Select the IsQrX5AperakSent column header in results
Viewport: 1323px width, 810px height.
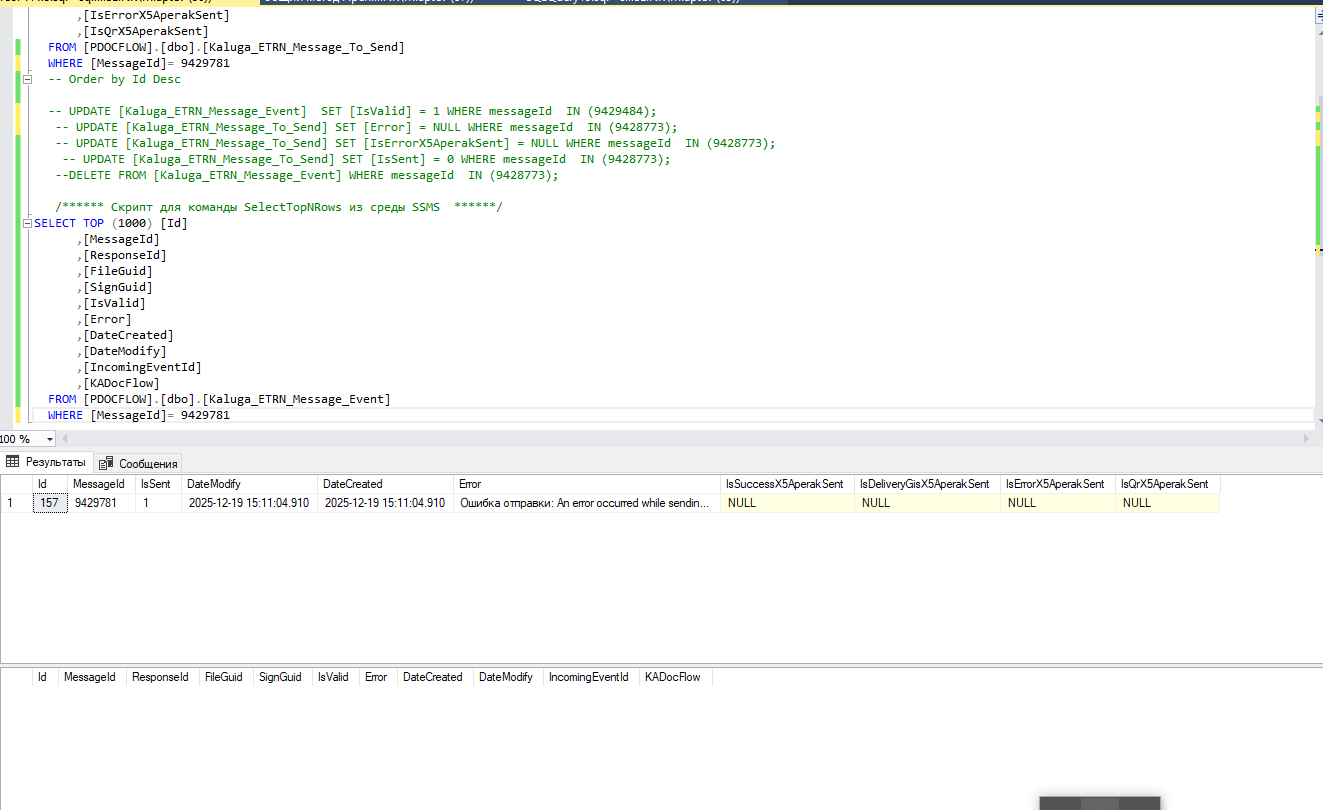pos(1166,484)
